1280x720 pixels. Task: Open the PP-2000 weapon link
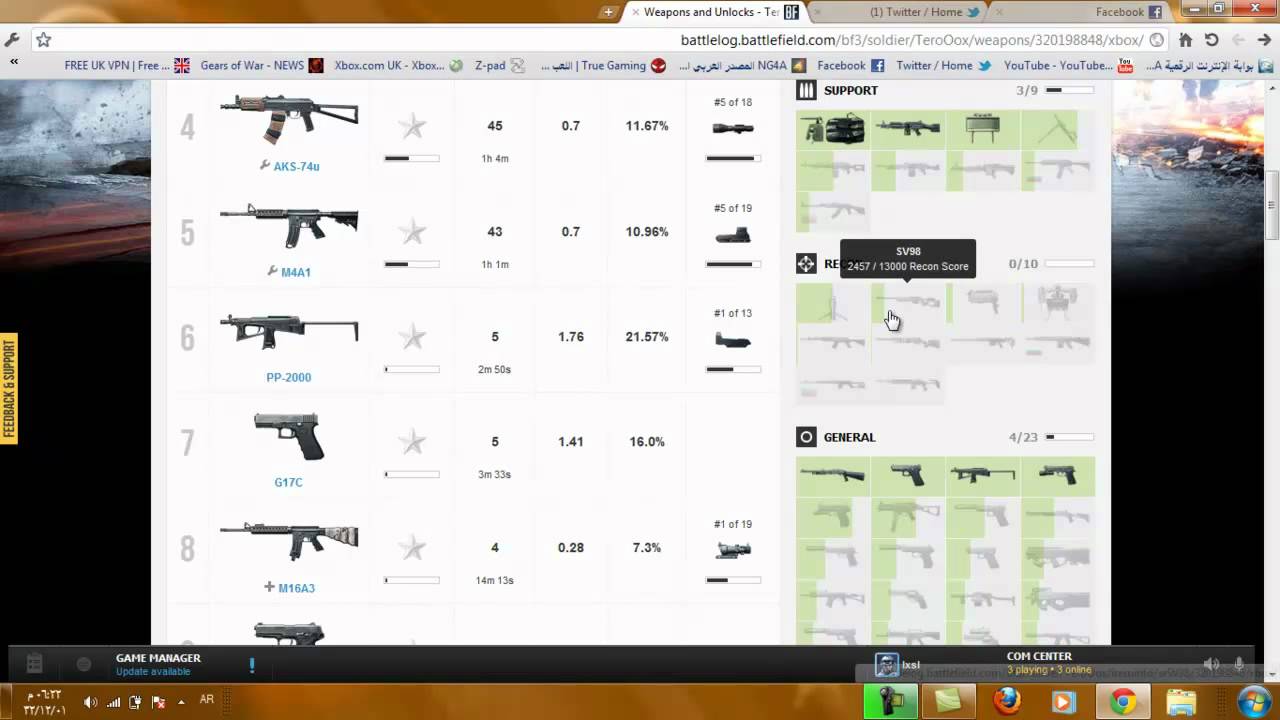click(x=288, y=377)
